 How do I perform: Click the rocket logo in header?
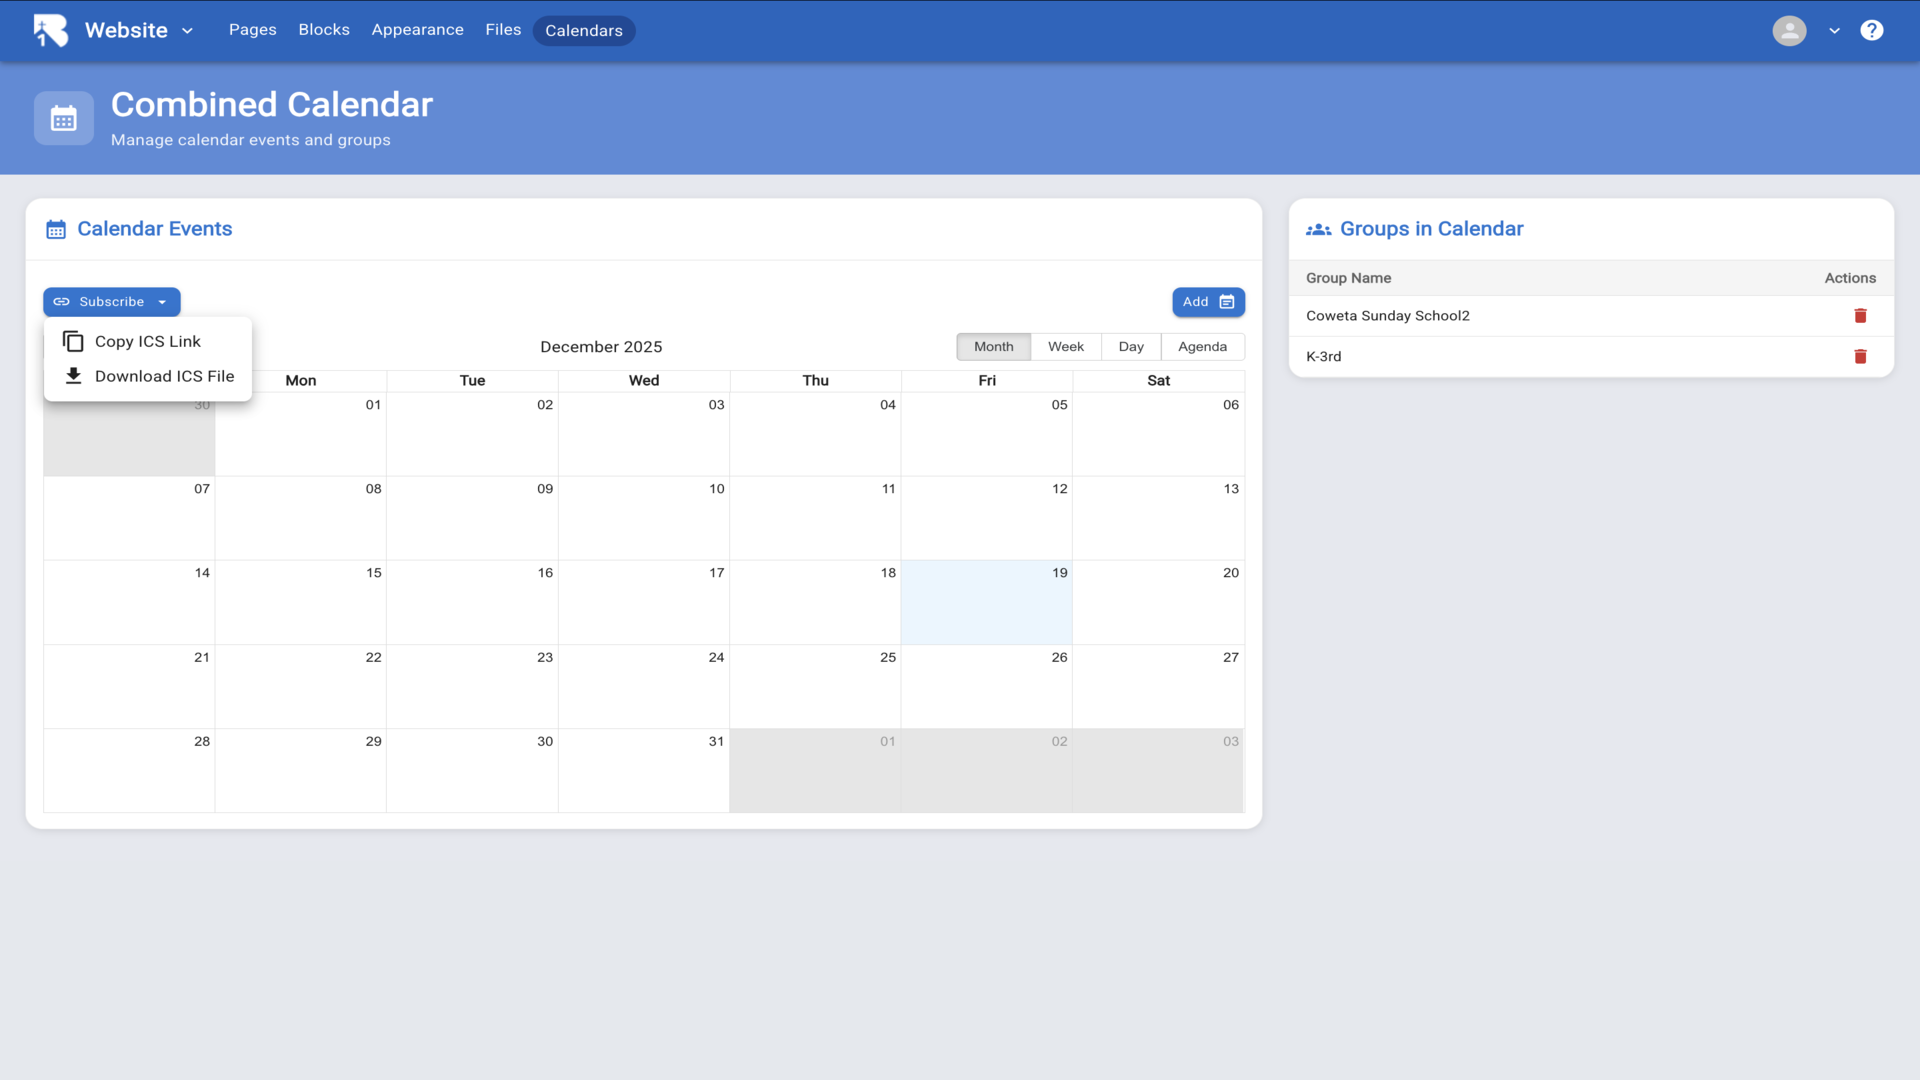[x=50, y=30]
